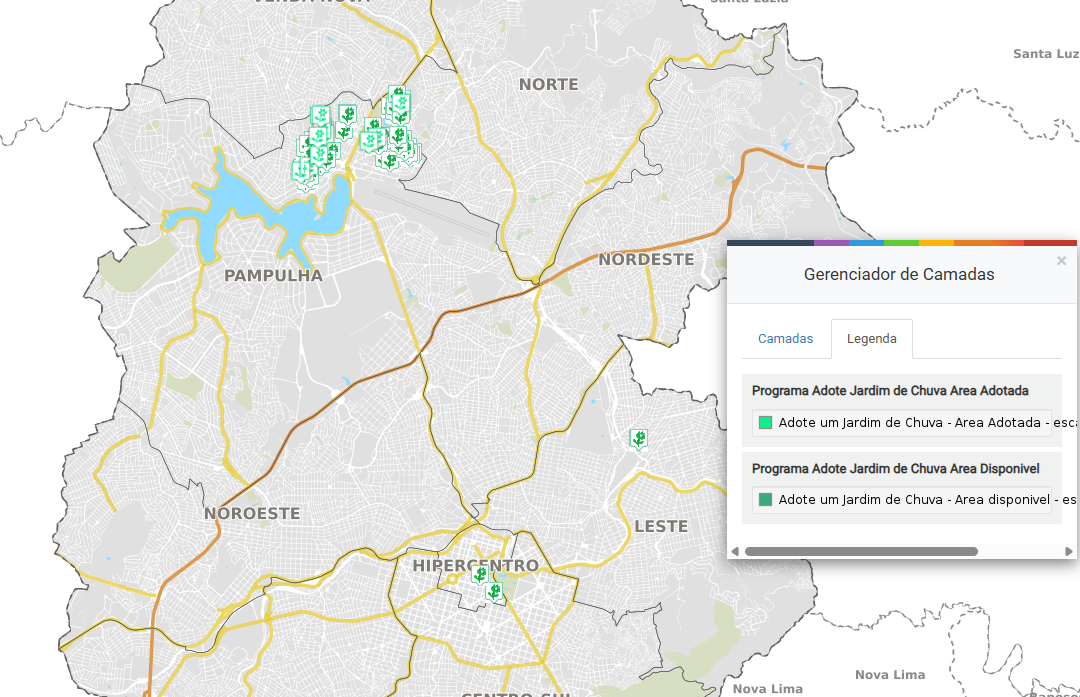Click the HIPERCENTRO region label on the map

[x=475, y=565]
